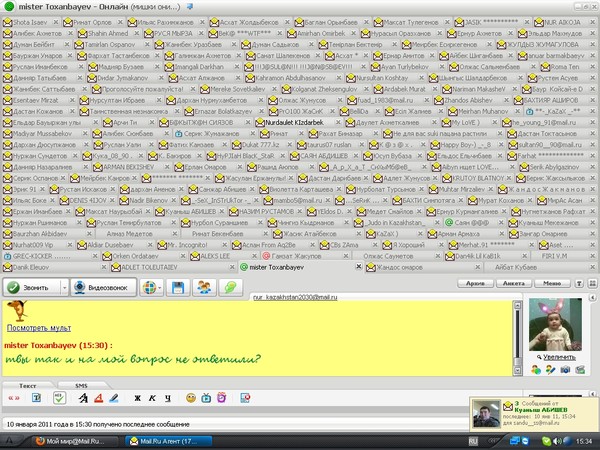Image resolution: width=600 pixels, height=450 pixels.
Task: Collapse the lower own-avatar panel arrow
Action: 592,393
